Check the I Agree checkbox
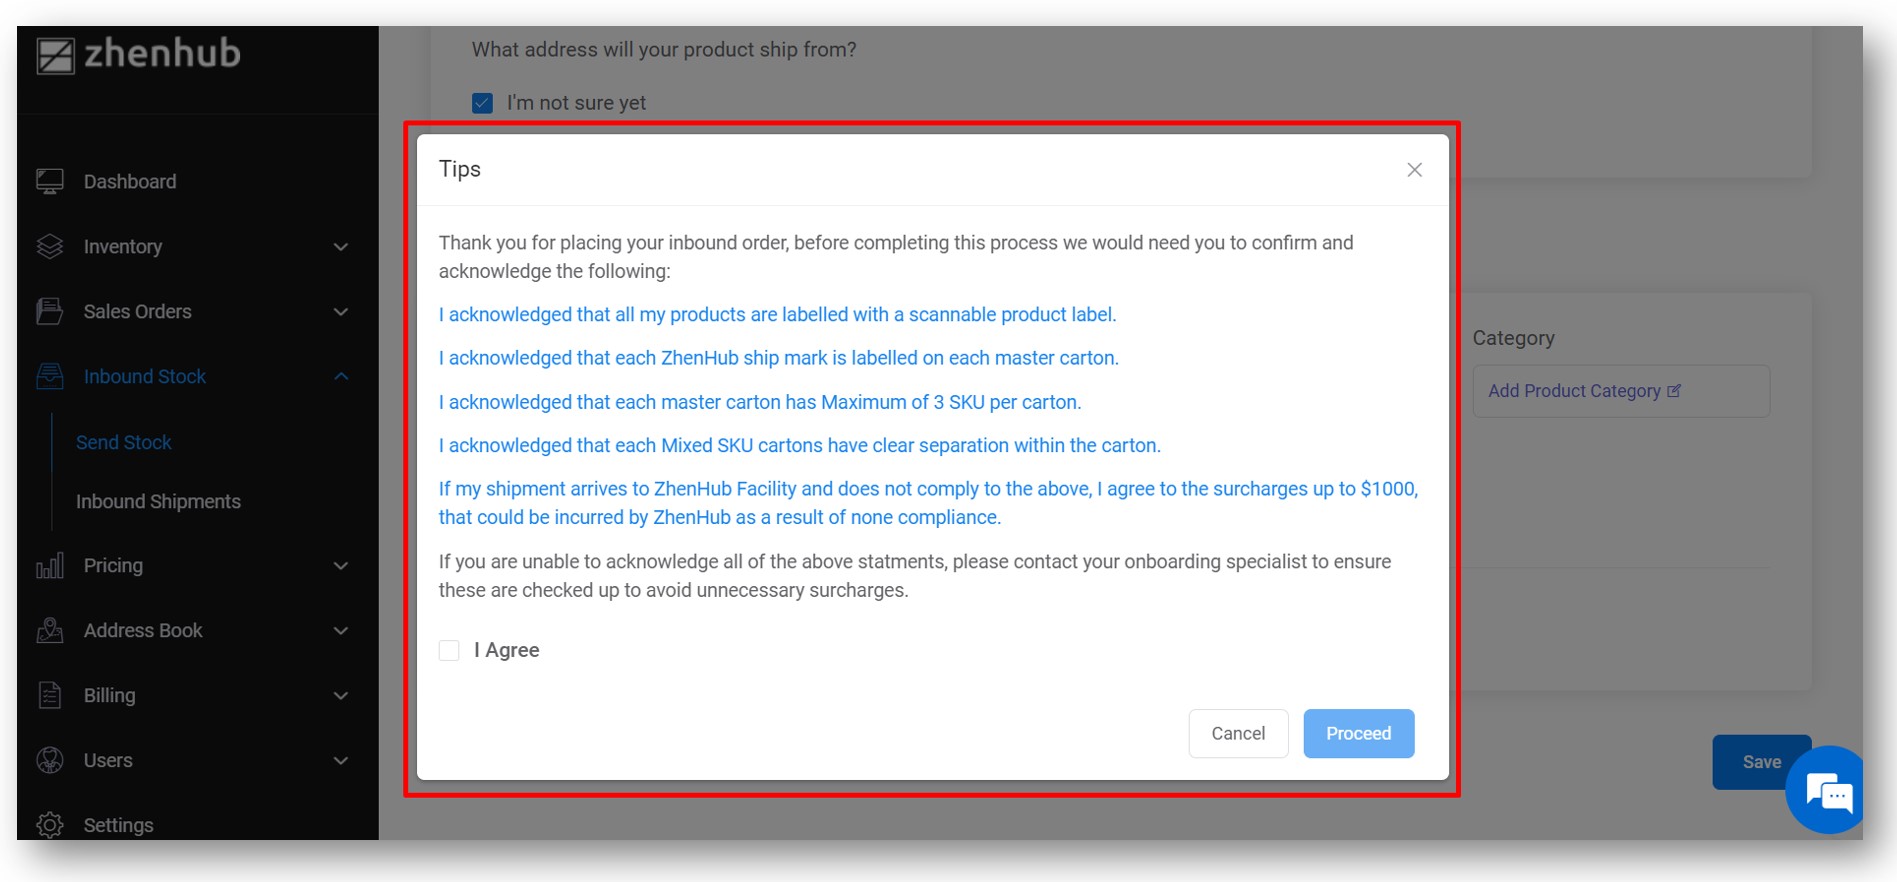This screenshot has width=1897, height=882. [449, 650]
